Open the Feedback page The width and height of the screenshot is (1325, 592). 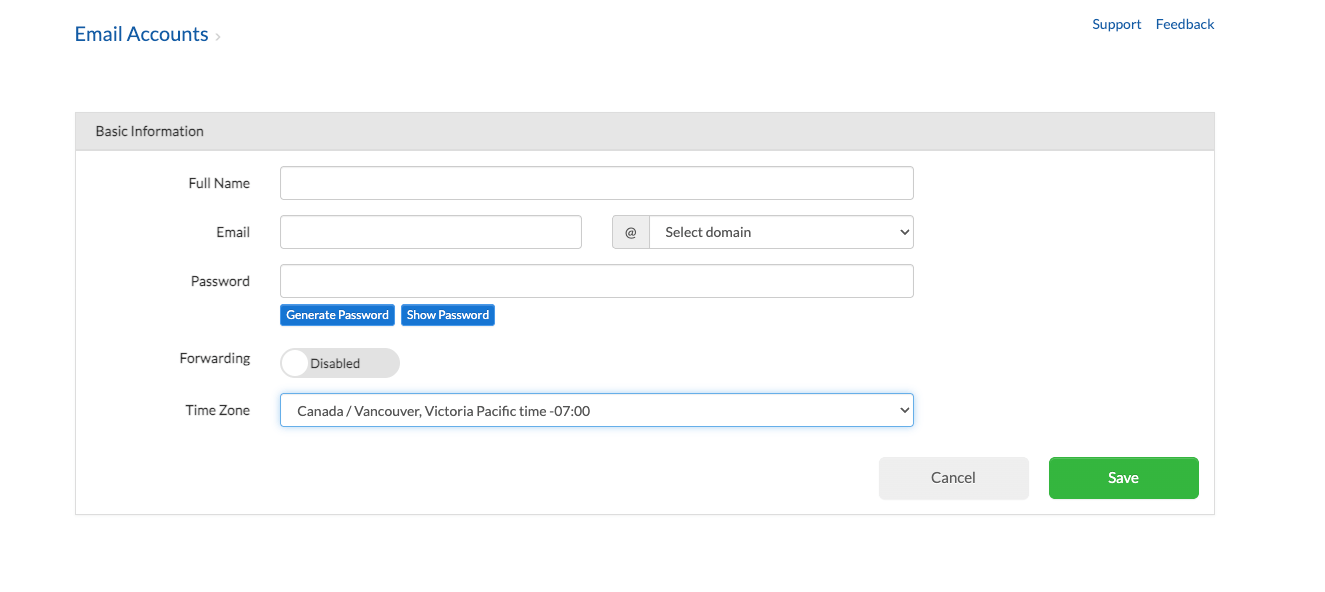tap(1184, 24)
